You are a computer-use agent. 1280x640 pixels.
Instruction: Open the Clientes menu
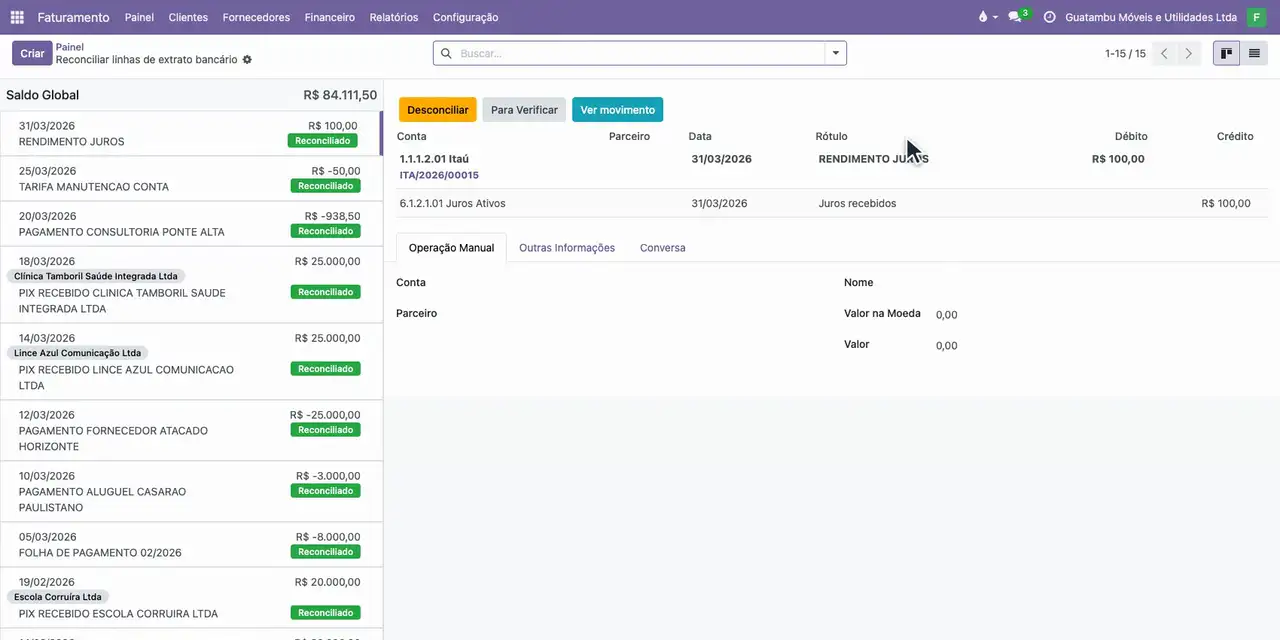coord(188,17)
